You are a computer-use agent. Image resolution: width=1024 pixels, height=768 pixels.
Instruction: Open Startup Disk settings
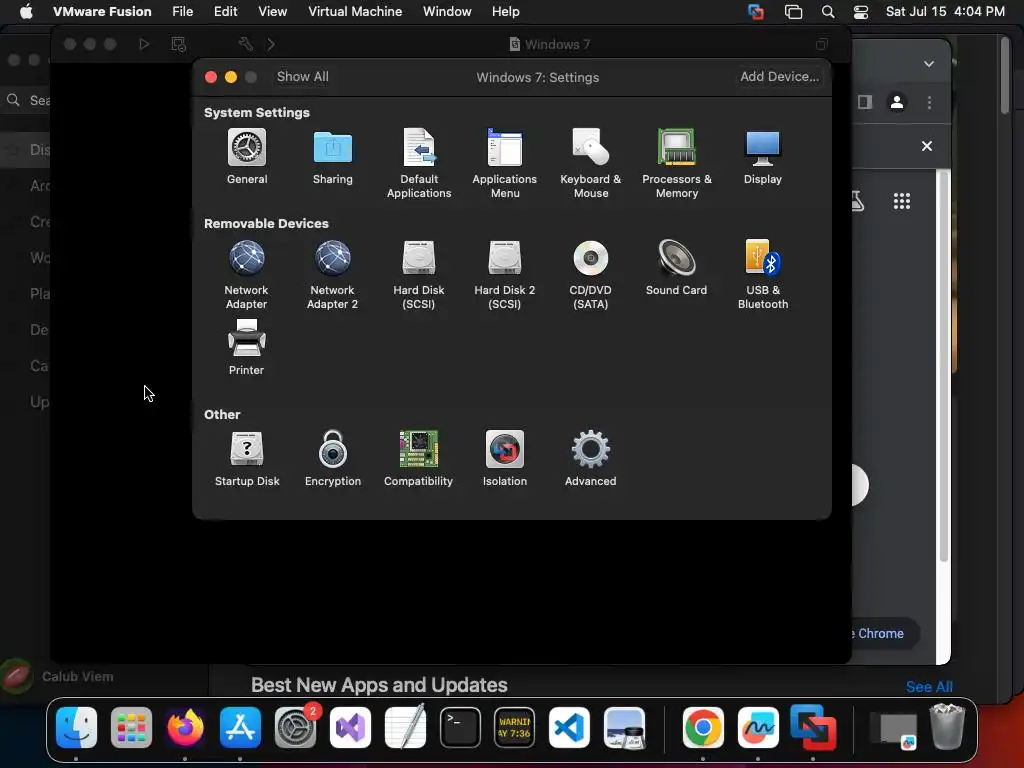point(247,458)
